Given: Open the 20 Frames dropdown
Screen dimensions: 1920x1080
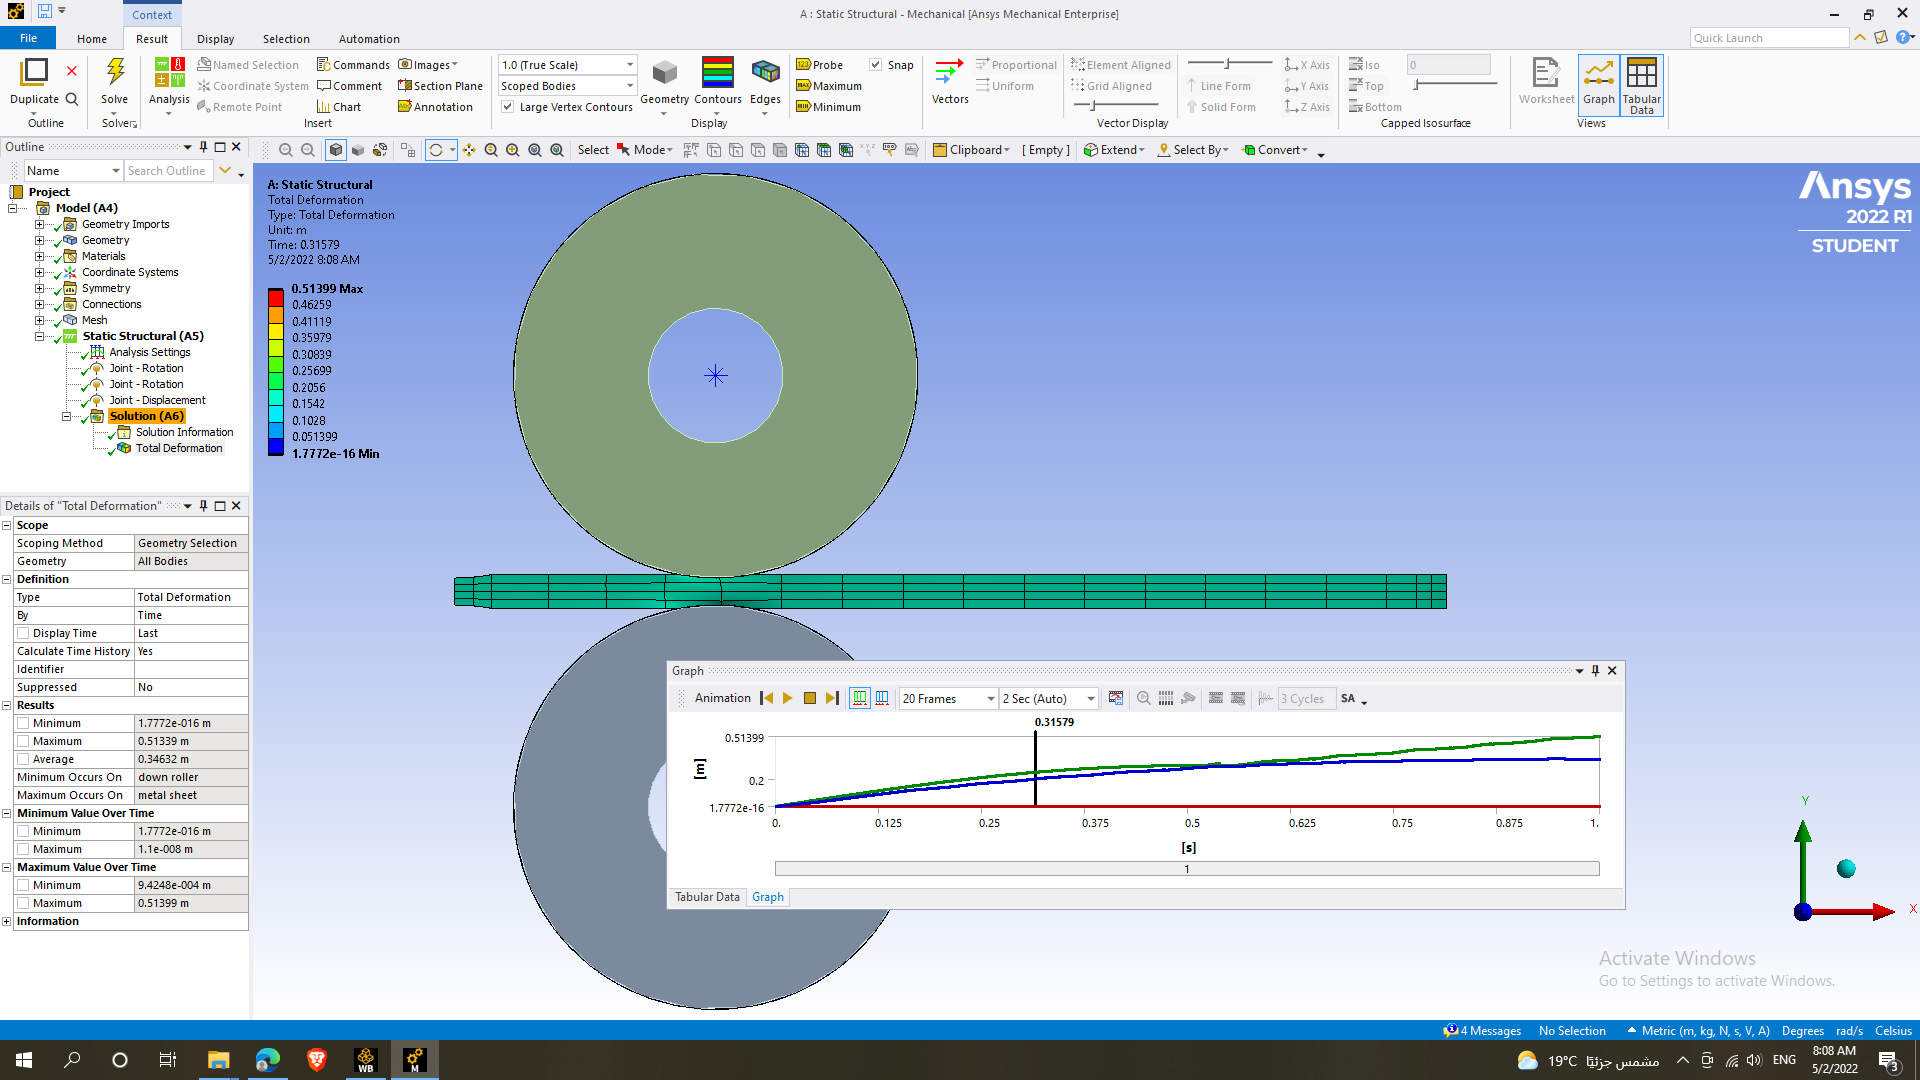Looking at the screenshot, I should 948,698.
